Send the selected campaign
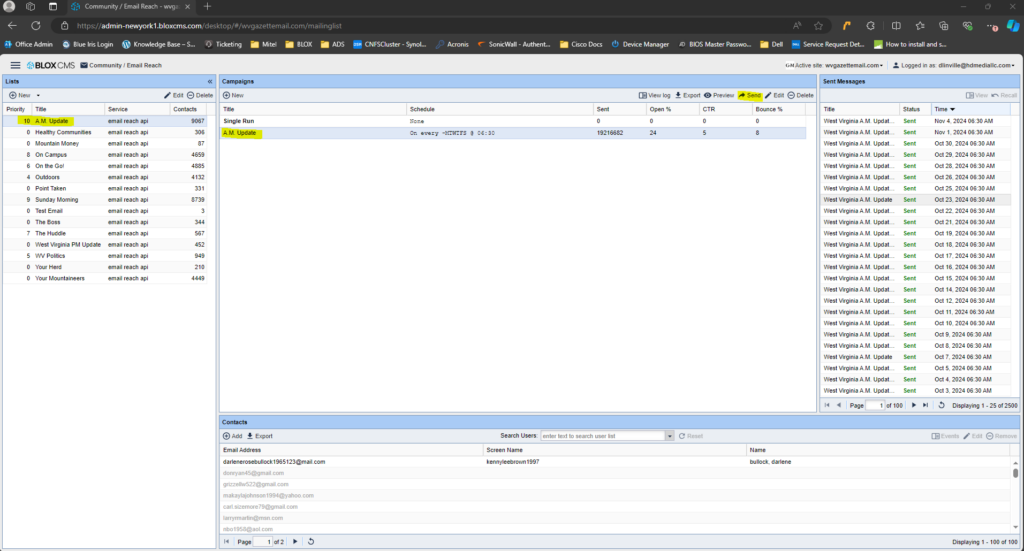The image size is (1024, 551). (x=749, y=95)
